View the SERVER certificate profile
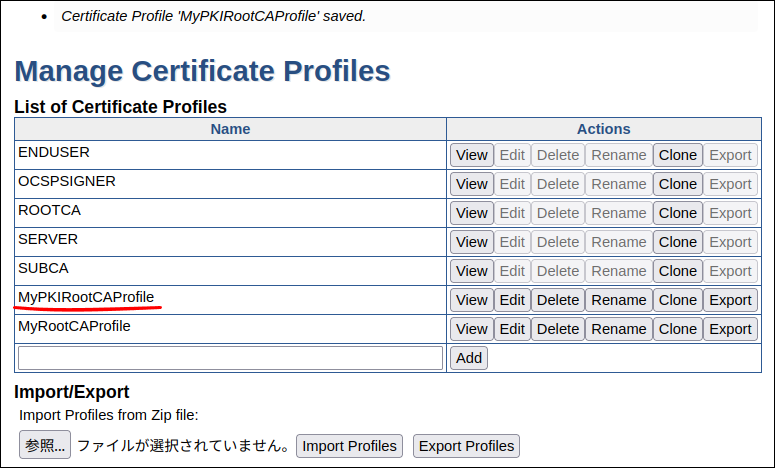The height and width of the screenshot is (468, 775). pos(471,242)
